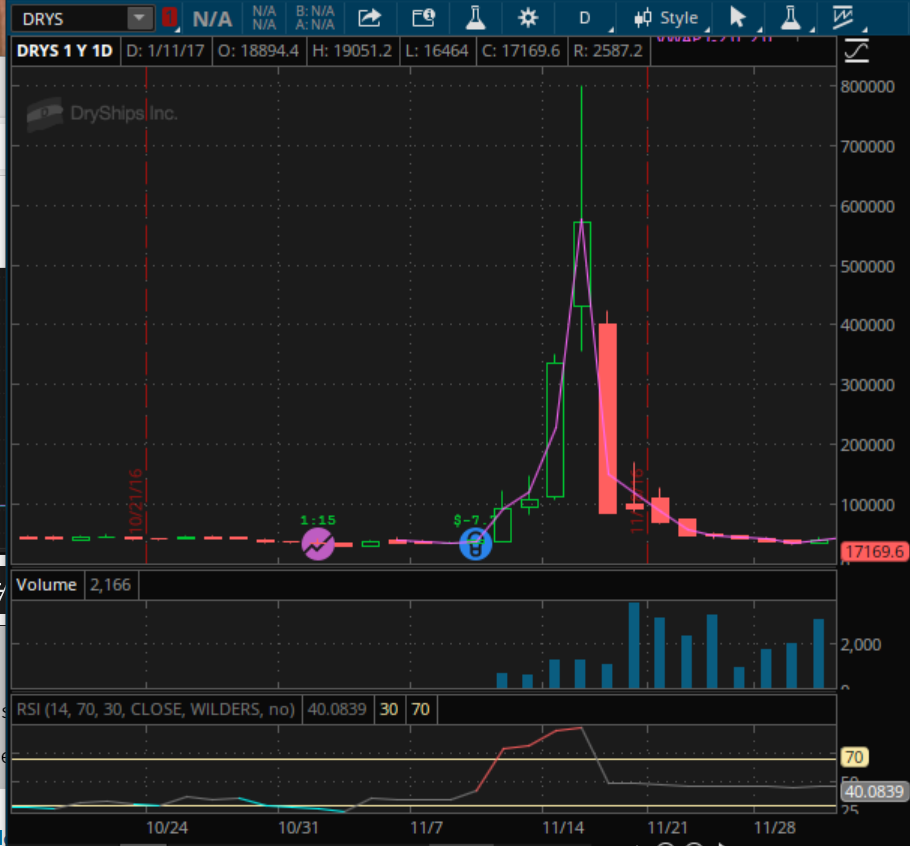The height and width of the screenshot is (846, 910).
Task: Click the 40.0839 RSI axis bubble
Action: coord(874,791)
